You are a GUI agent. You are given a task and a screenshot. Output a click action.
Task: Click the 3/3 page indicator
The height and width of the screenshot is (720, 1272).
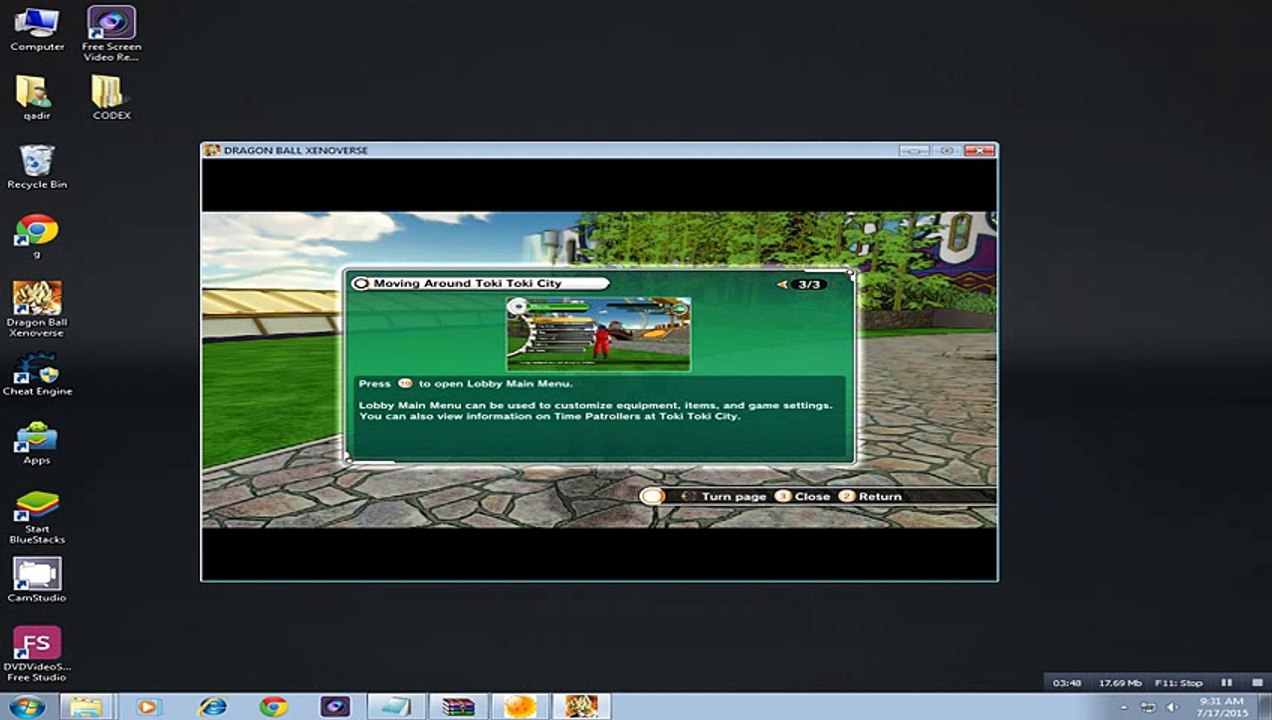click(x=807, y=284)
